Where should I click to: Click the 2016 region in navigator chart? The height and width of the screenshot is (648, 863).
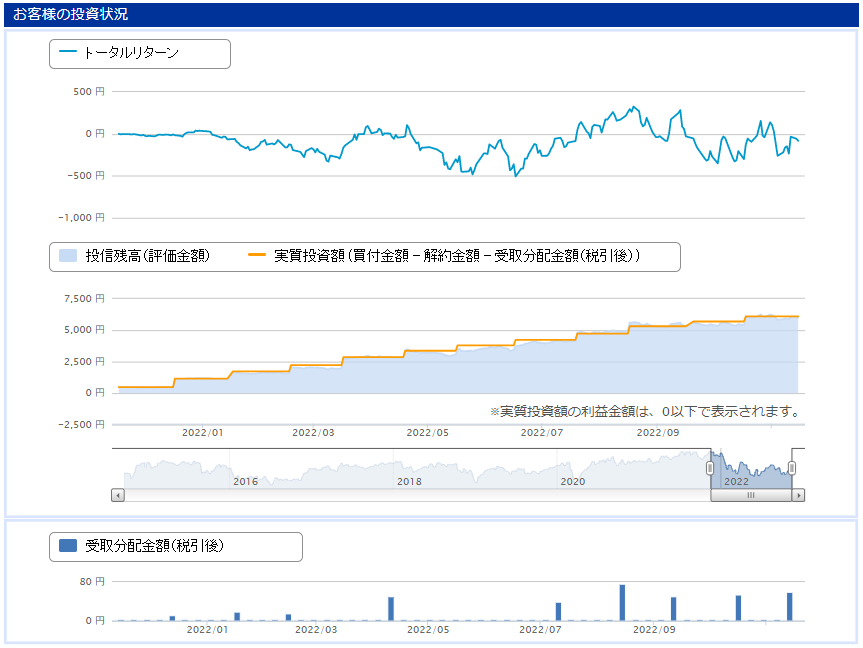pos(245,482)
